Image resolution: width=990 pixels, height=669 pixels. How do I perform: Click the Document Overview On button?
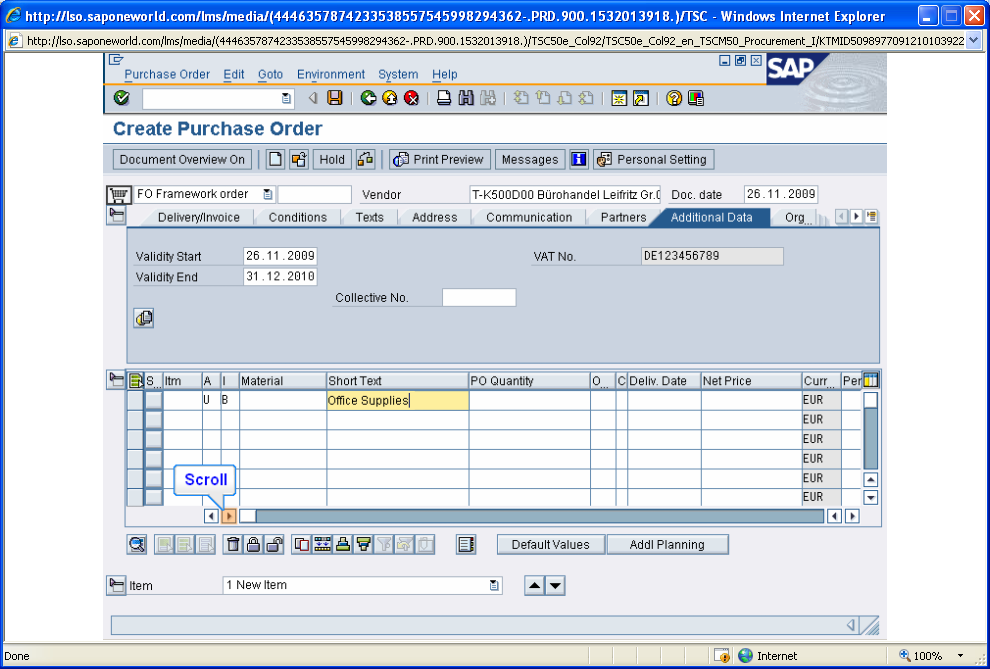(x=182, y=160)
